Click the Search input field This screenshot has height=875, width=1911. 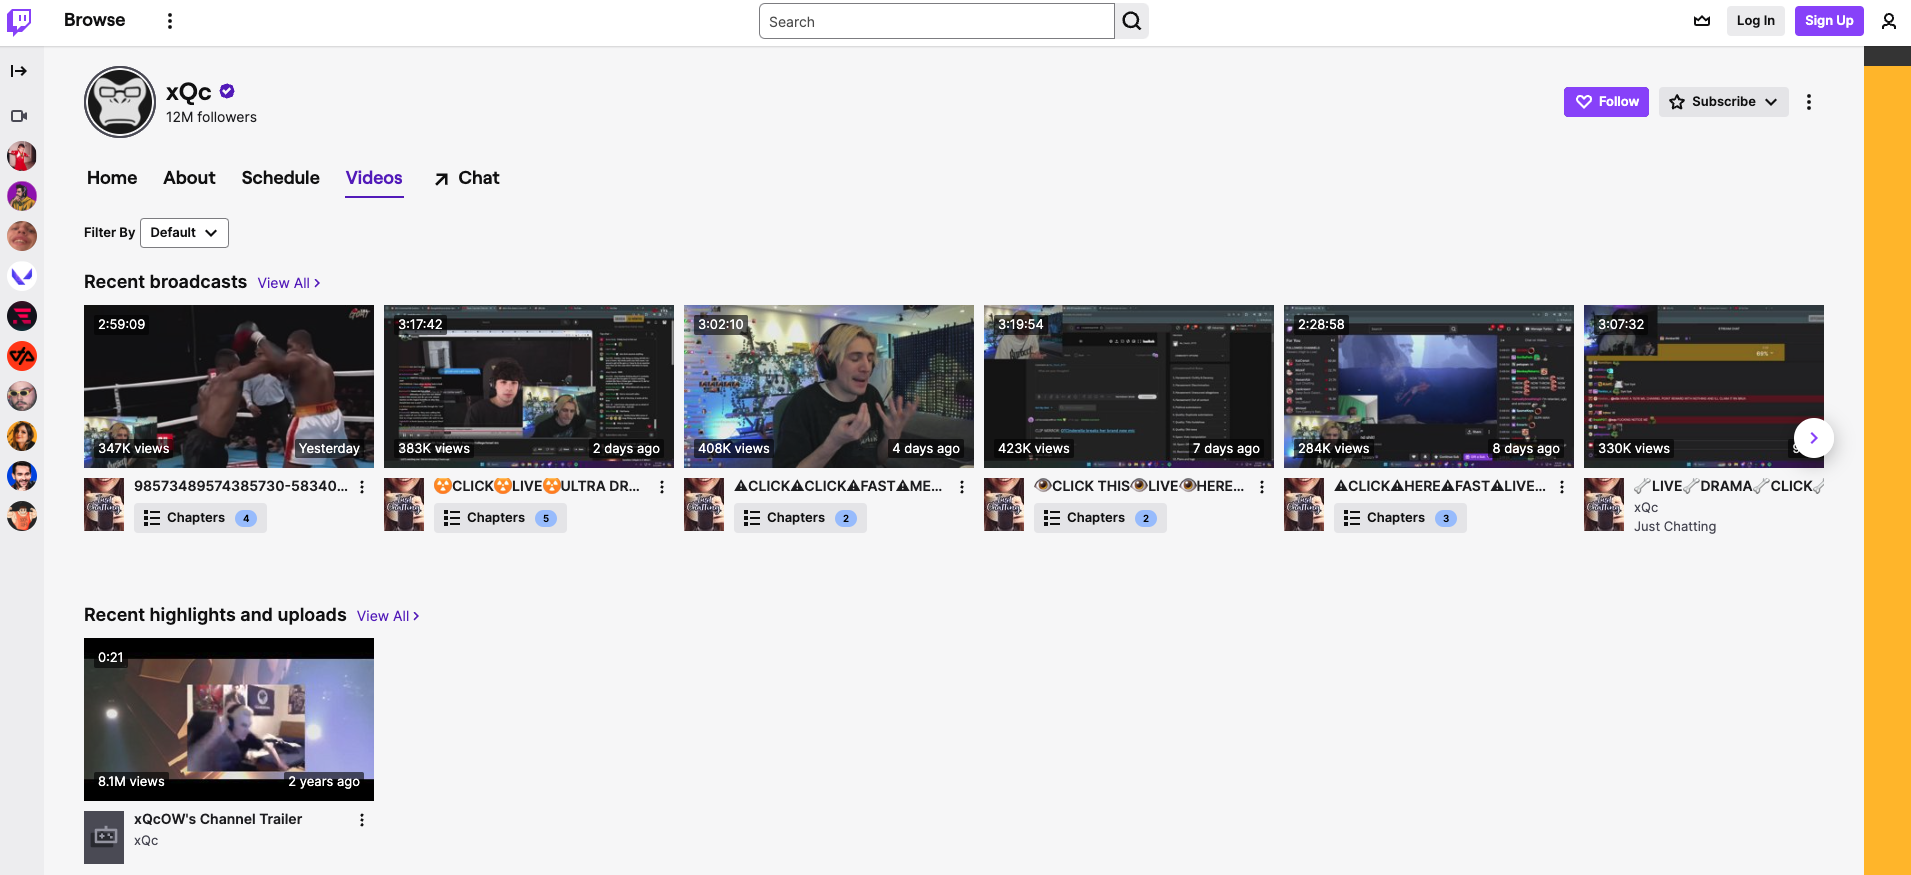(x=937, y=21)
